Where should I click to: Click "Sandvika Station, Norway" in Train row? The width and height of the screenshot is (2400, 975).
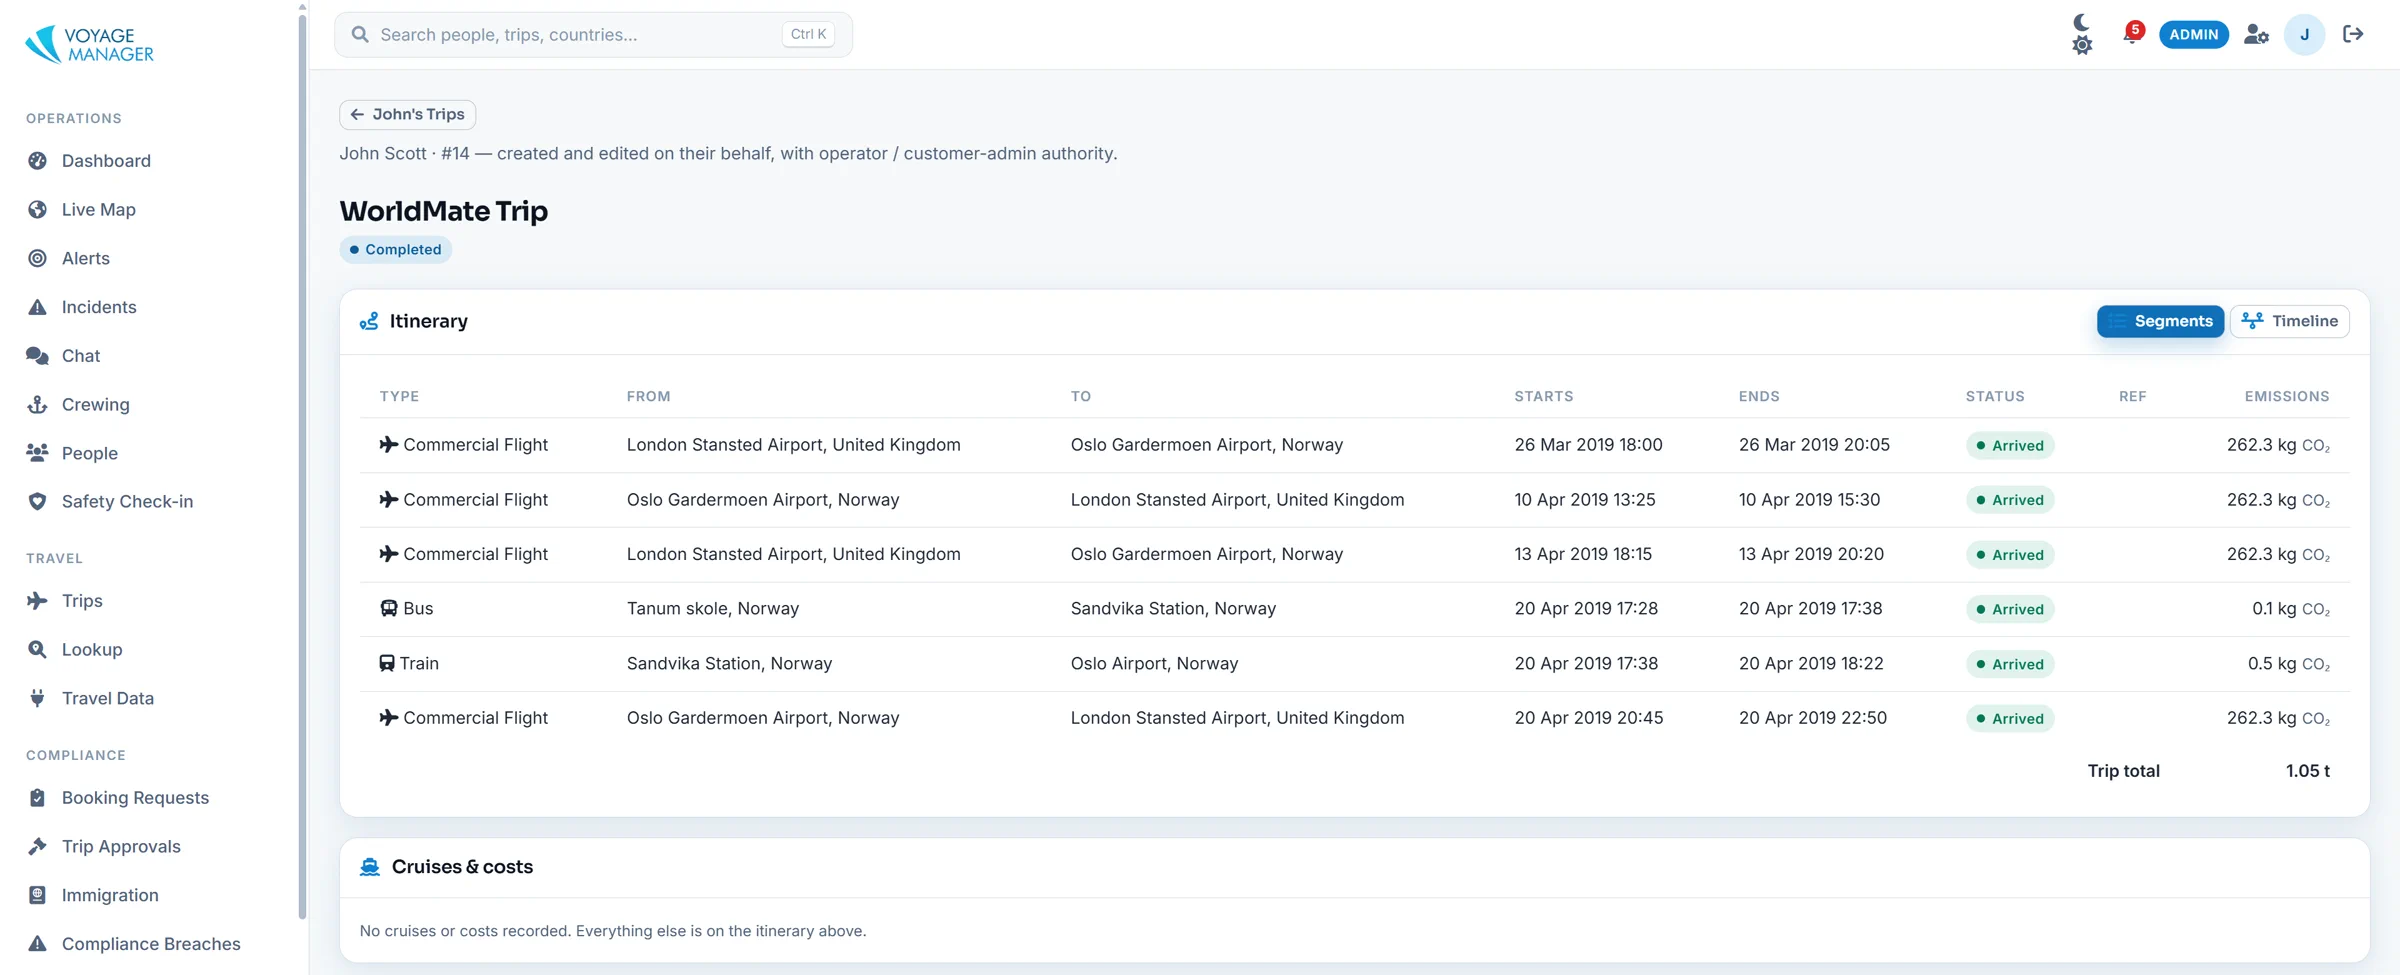729,664
